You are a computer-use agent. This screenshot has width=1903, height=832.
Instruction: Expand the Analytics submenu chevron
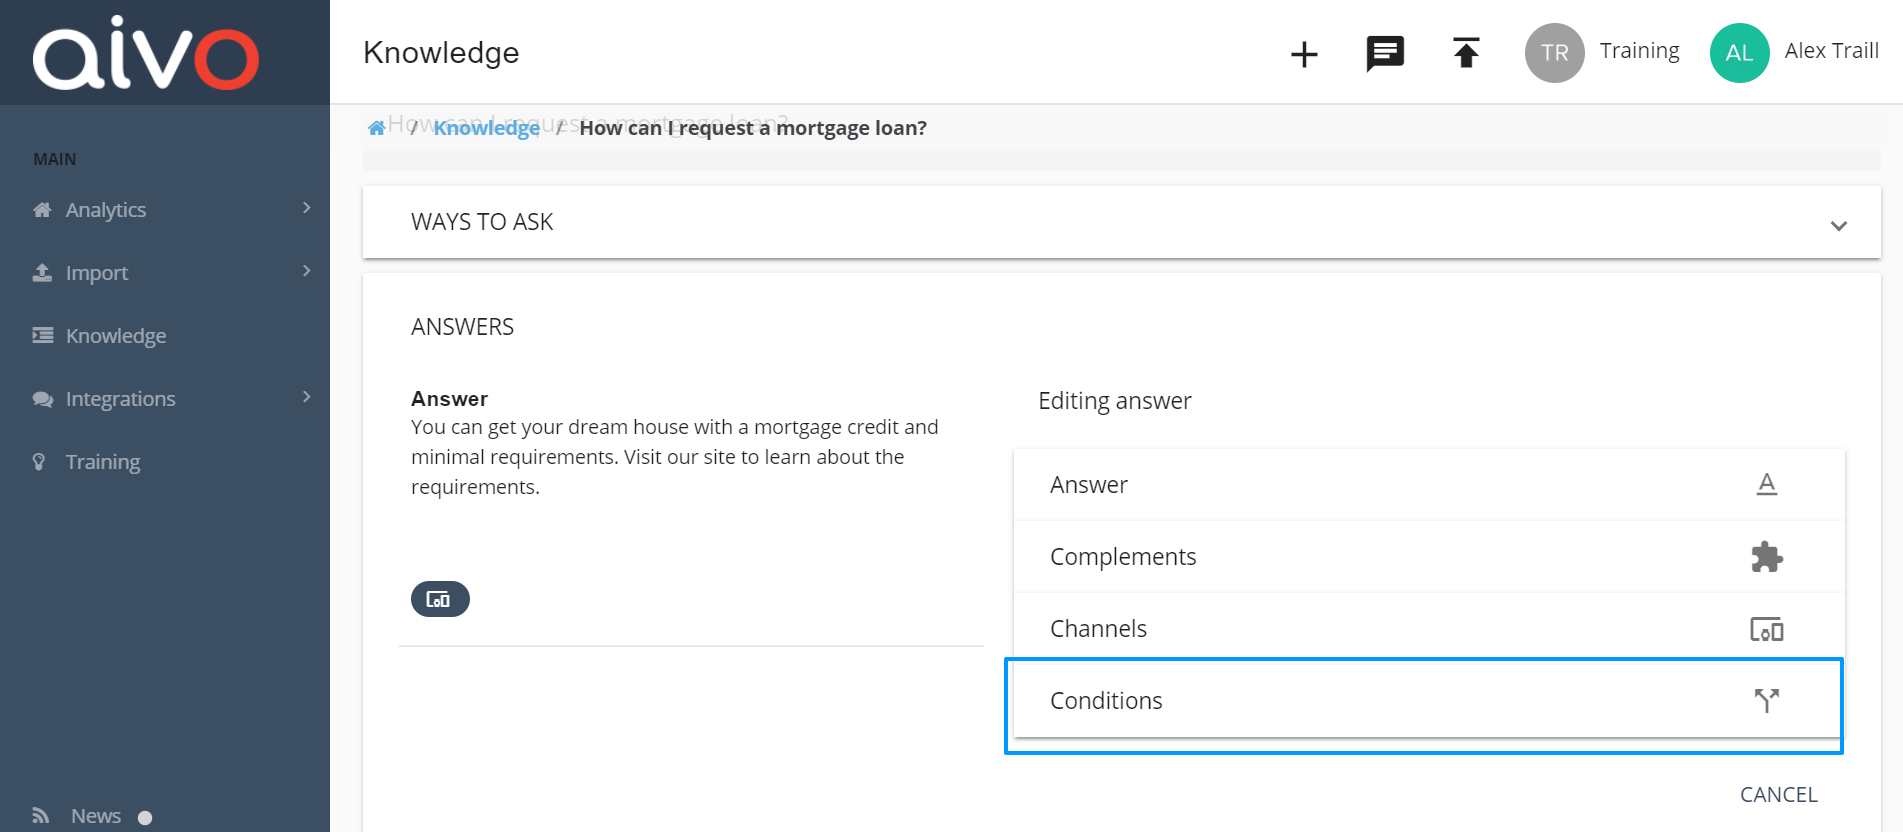tap(307, 208)
